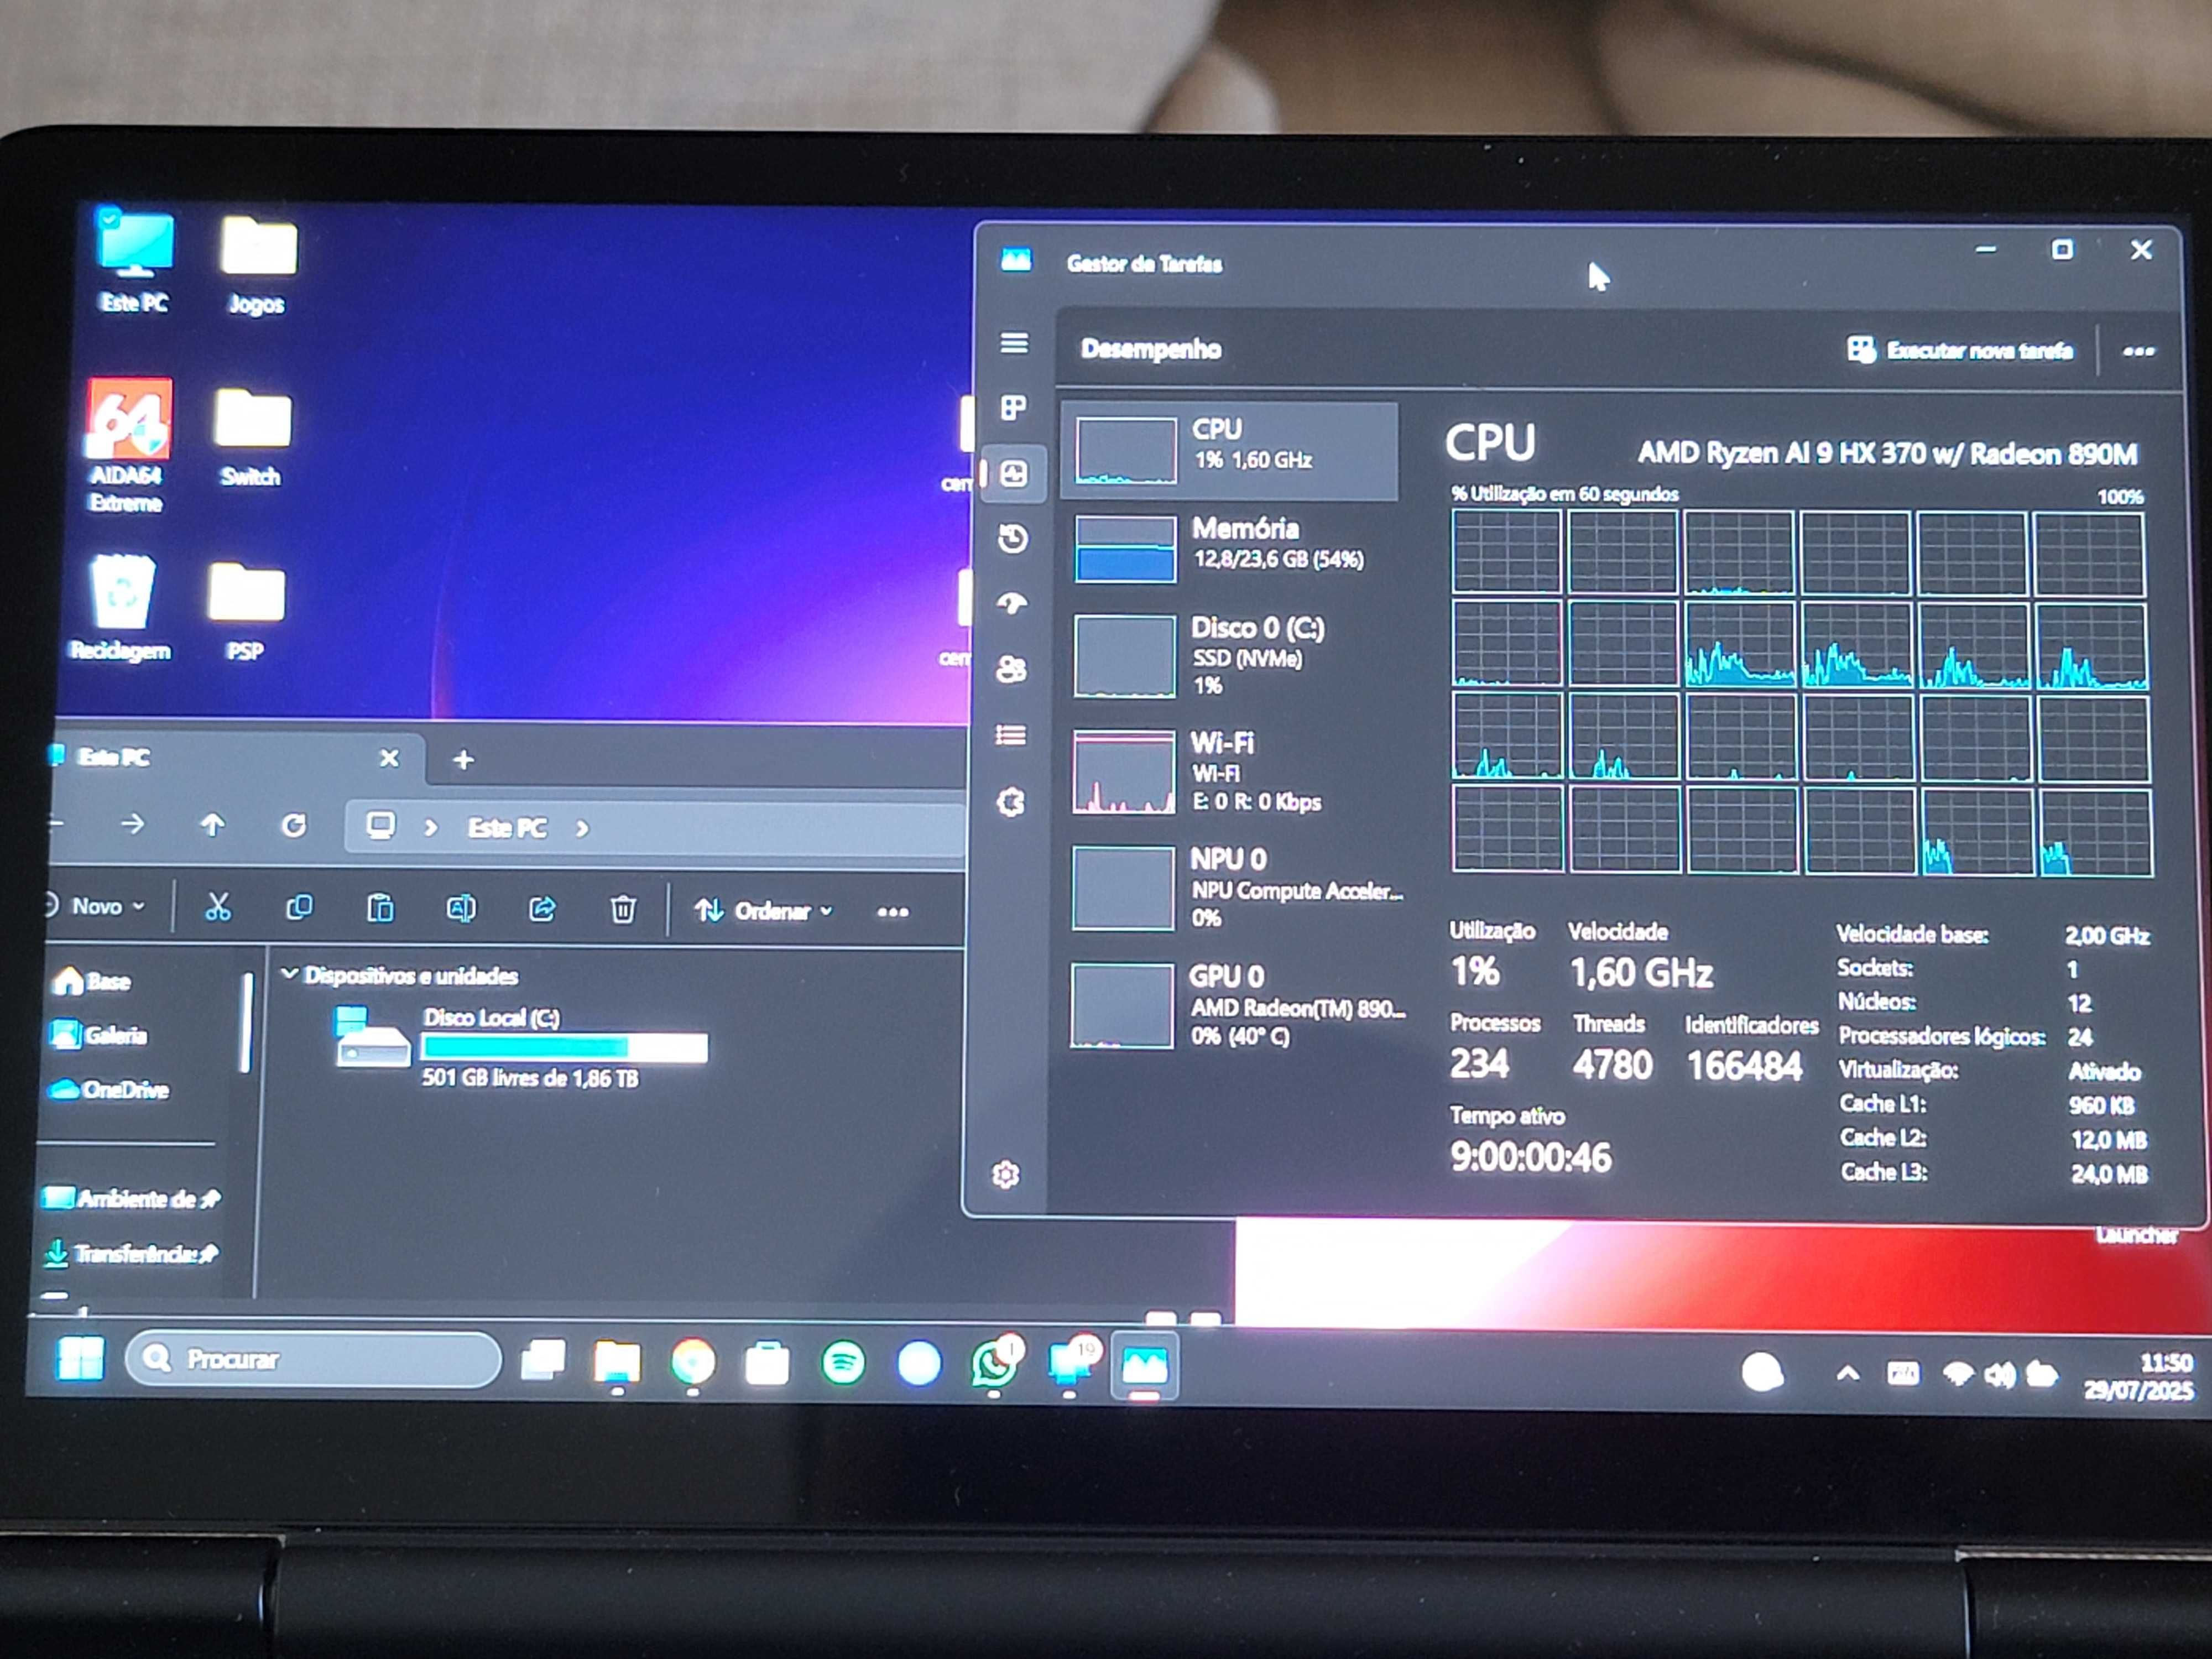Open Switch desktop folder

[x=251, y=438]
